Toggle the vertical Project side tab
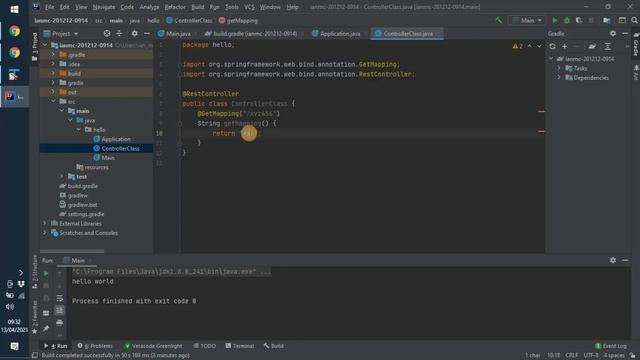The image size is (640, 360). tap(35, 46)
